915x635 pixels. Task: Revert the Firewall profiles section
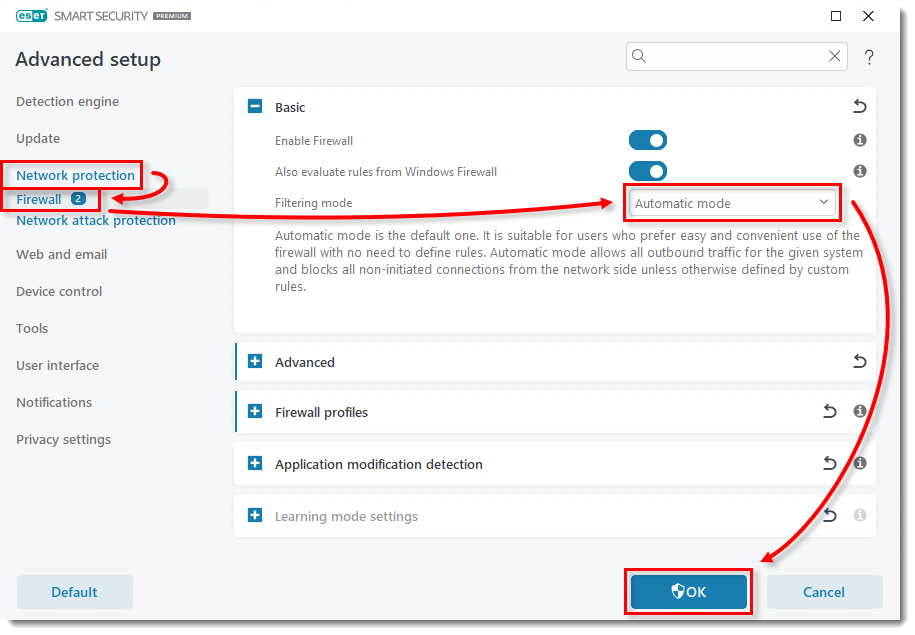coord(829,411)
